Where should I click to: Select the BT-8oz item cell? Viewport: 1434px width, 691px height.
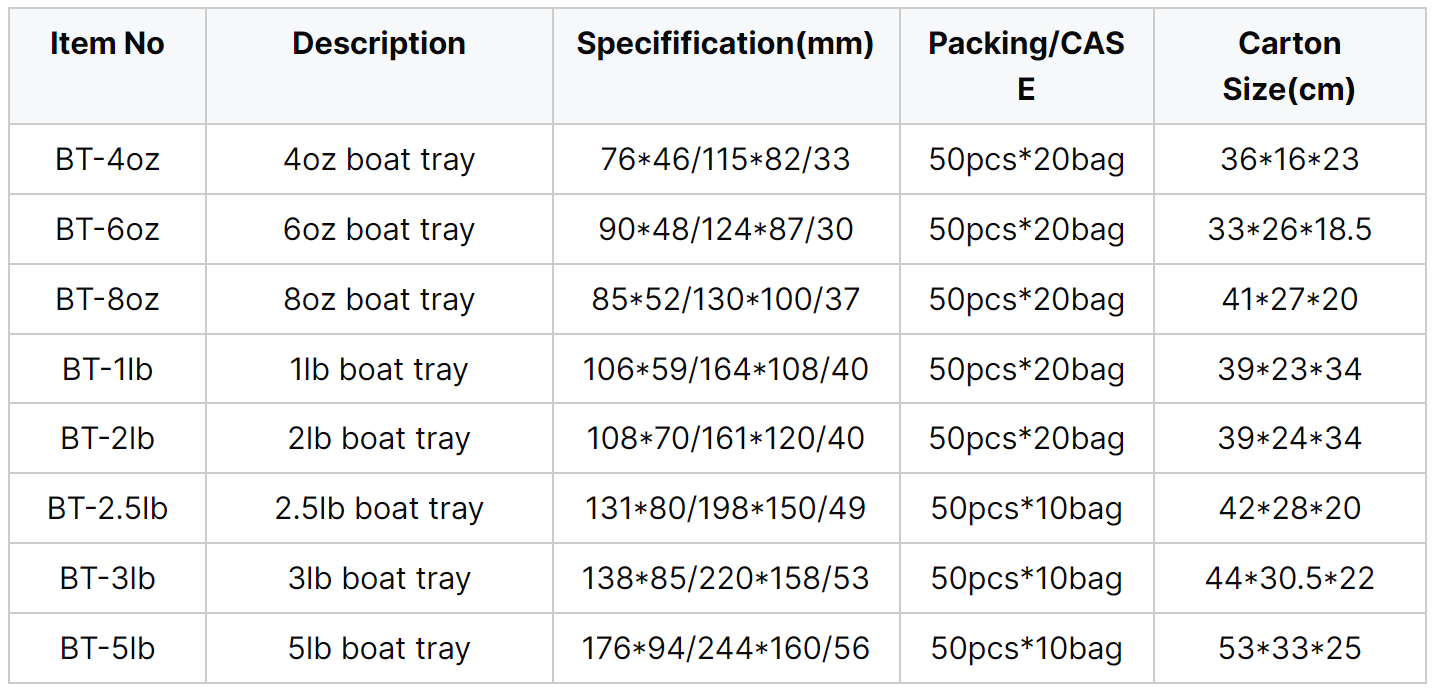click(x=107, y=300)
